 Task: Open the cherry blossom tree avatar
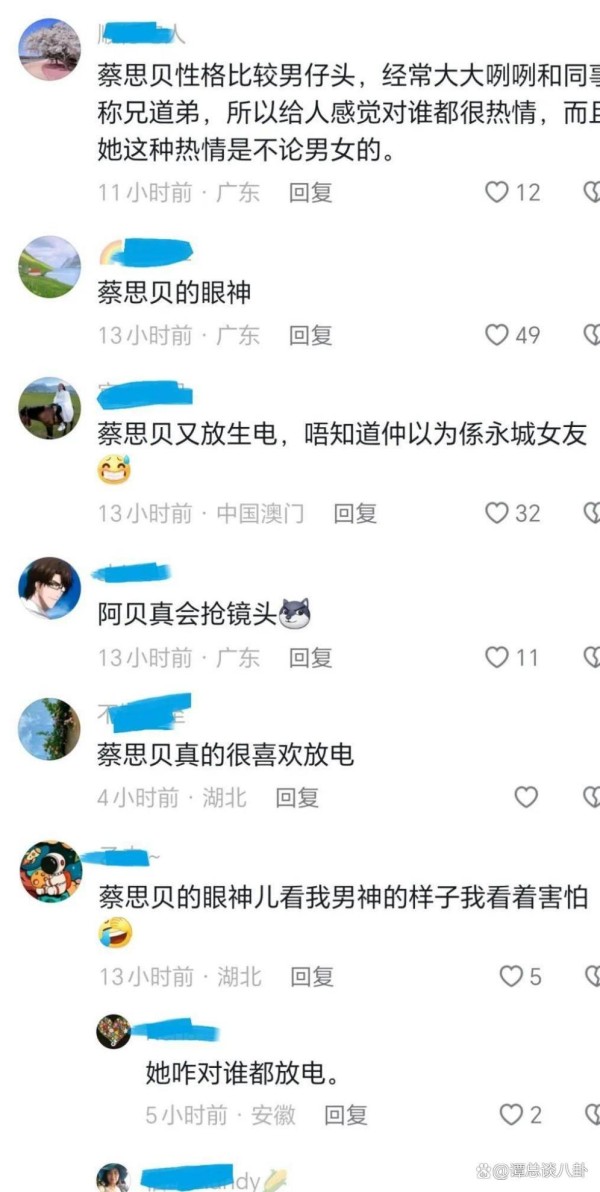[x=49, y=49]
